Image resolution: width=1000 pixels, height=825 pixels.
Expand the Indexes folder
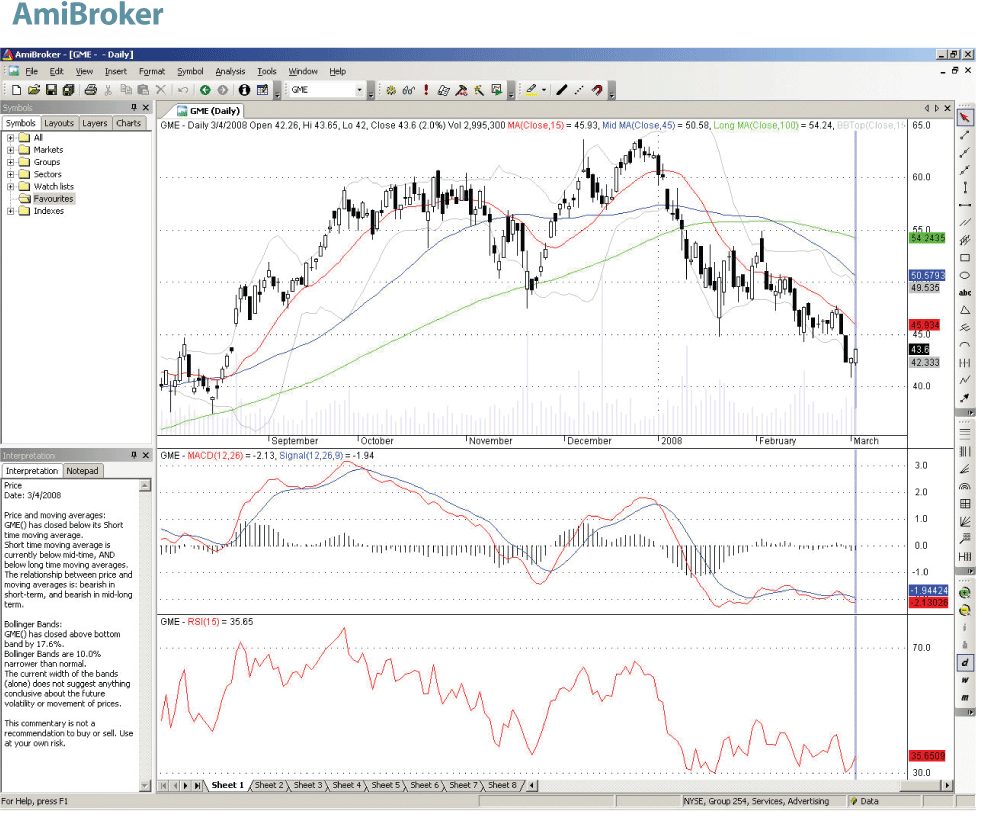10,211
